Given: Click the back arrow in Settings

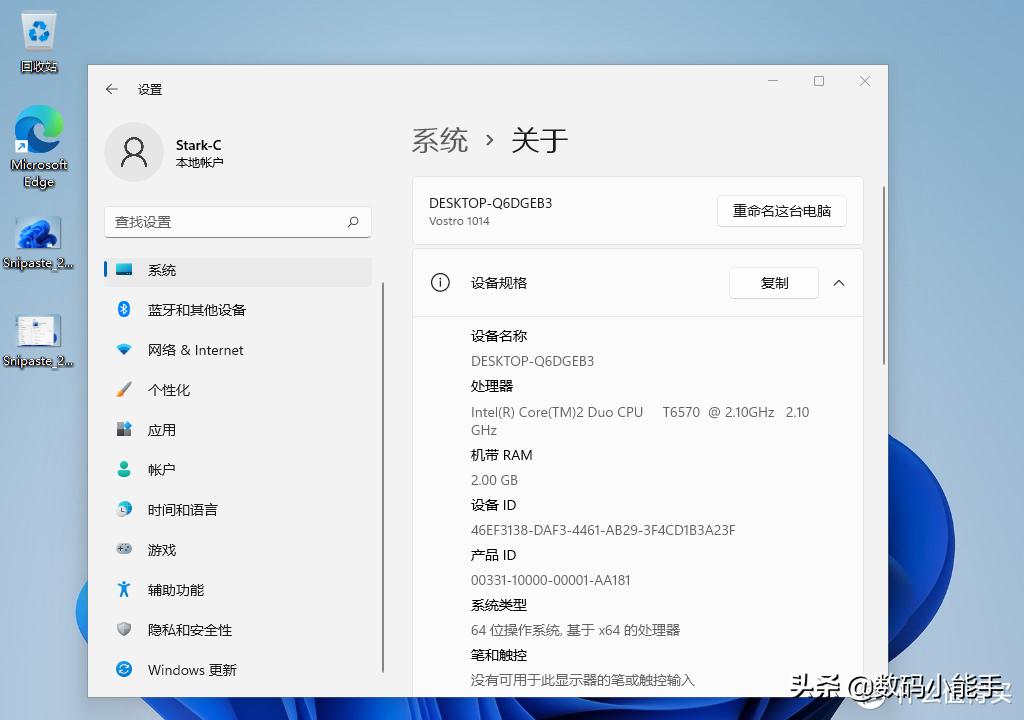Looking at the screenshot, I should point(111,89).
